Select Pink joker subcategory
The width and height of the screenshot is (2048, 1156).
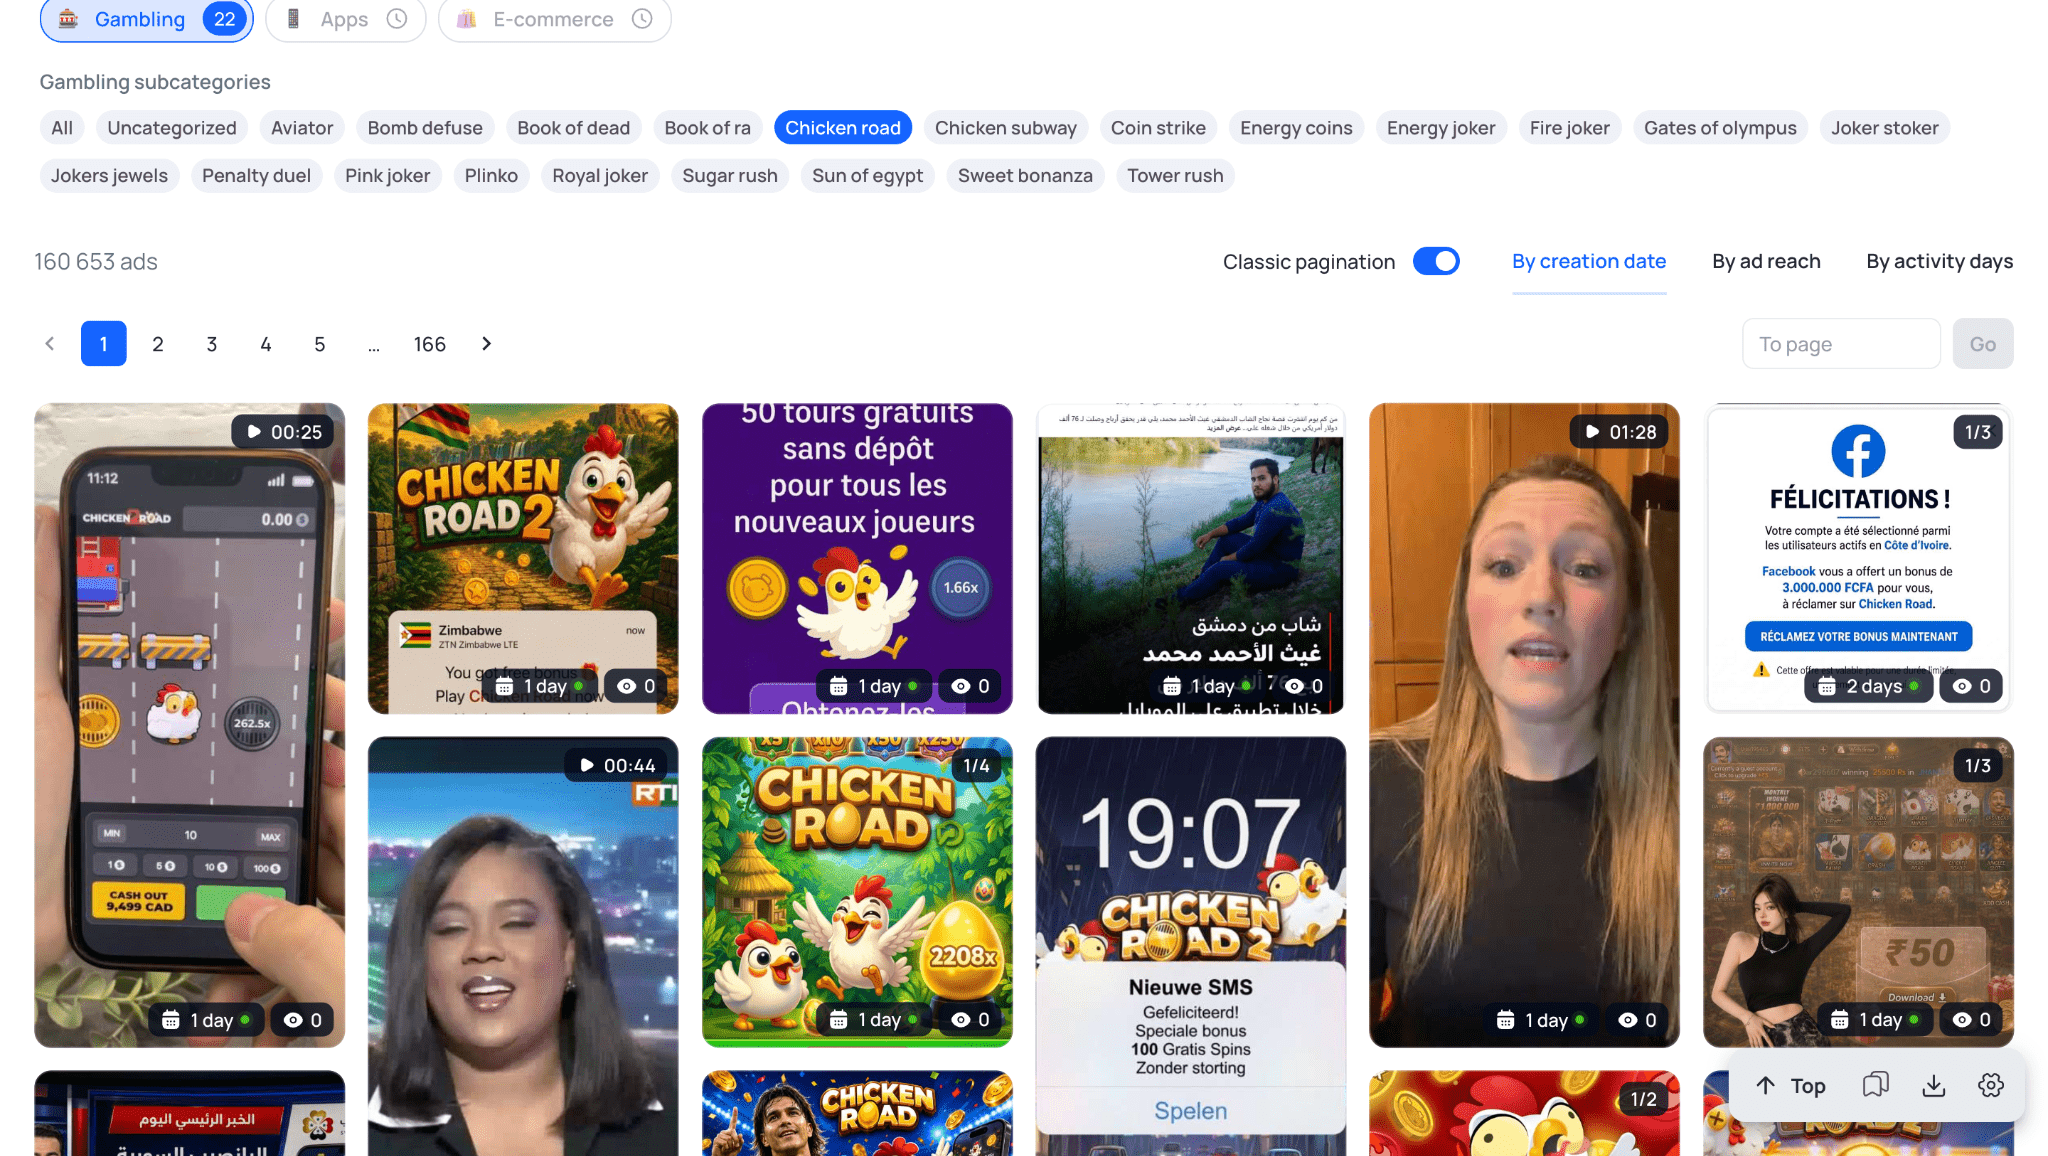(388, 176)
